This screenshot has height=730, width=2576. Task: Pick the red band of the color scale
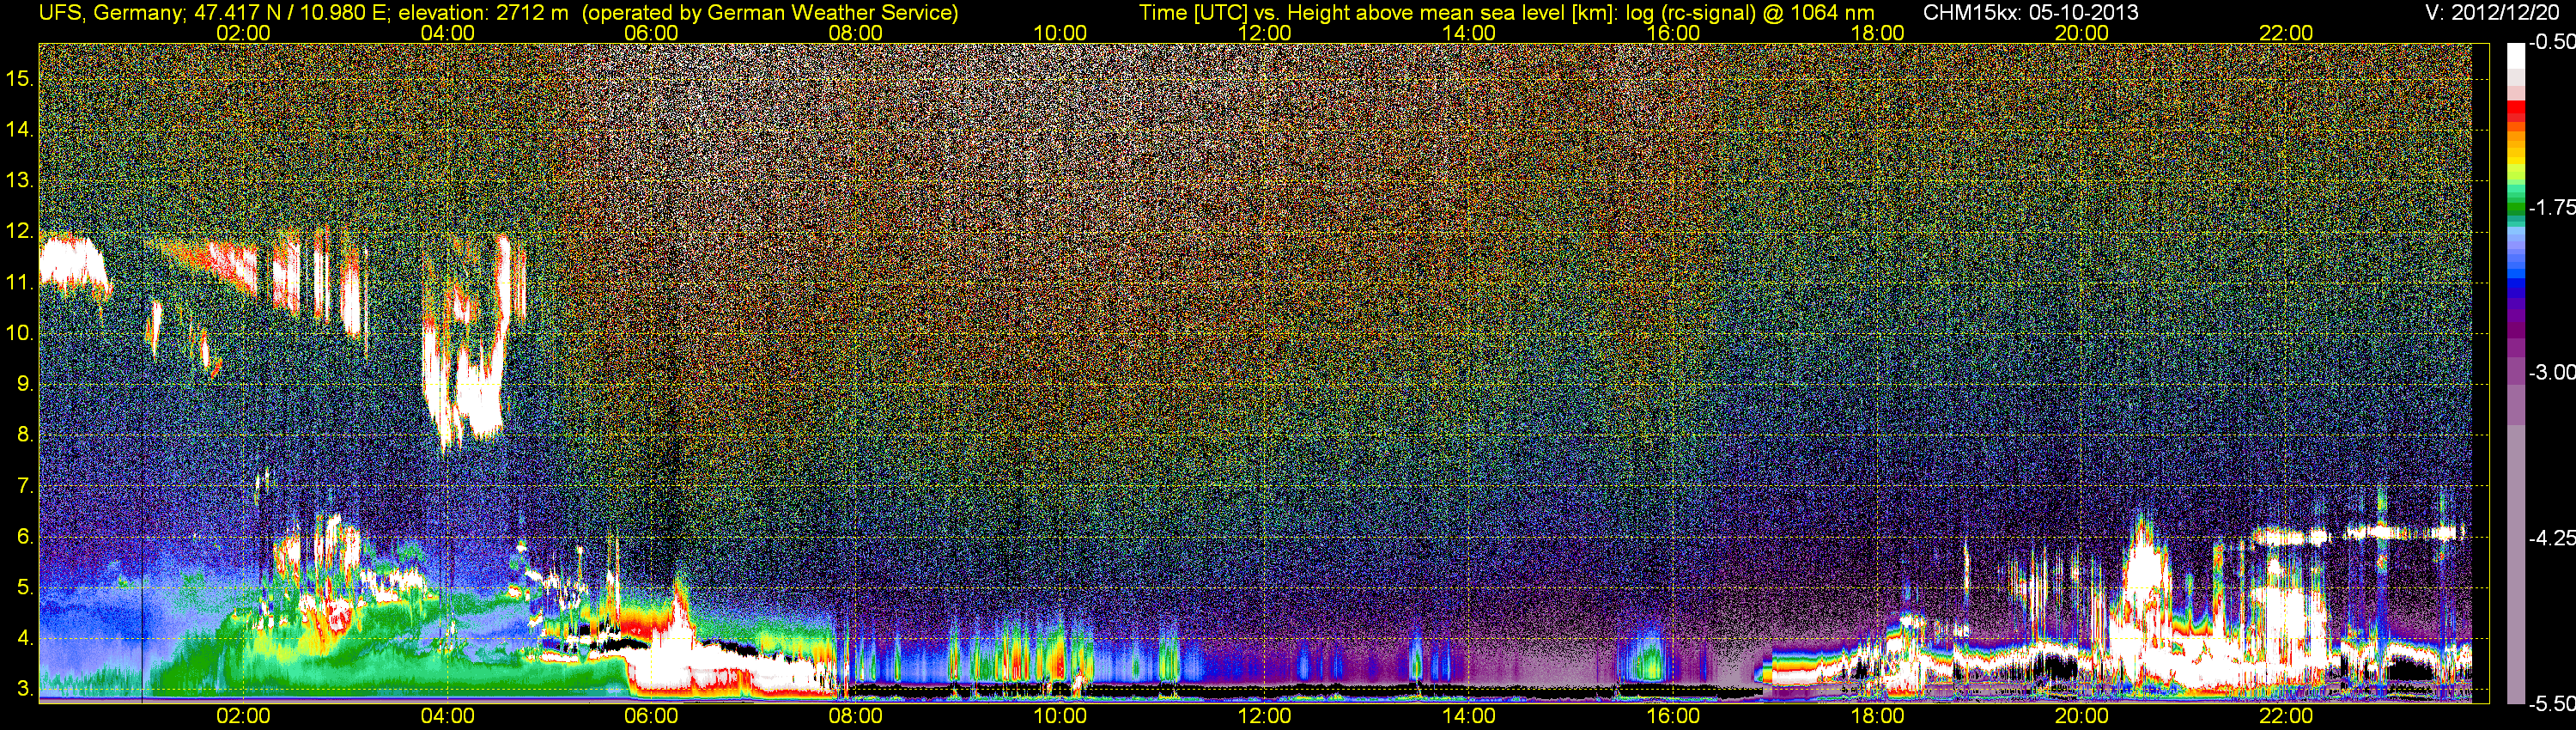click(2516, 116)
